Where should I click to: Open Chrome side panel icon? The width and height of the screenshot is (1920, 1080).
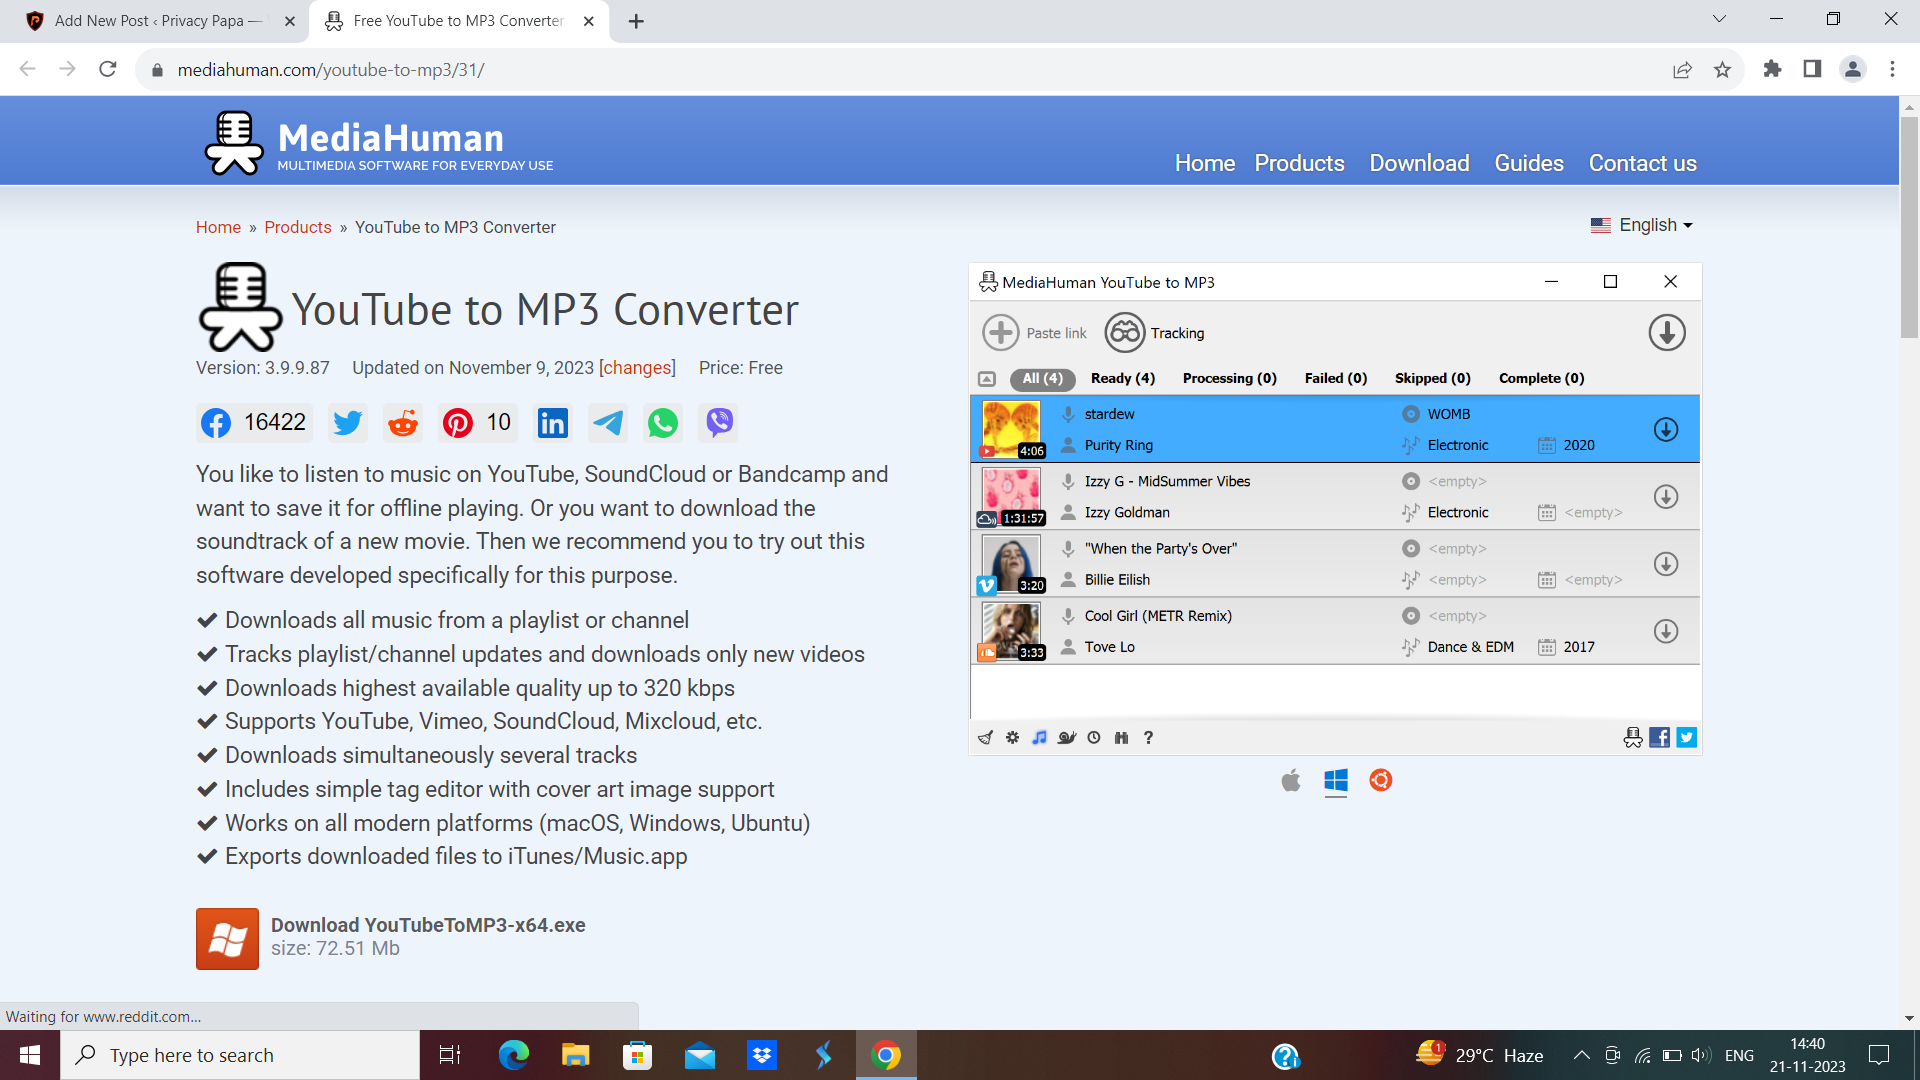coord(1812,69)
